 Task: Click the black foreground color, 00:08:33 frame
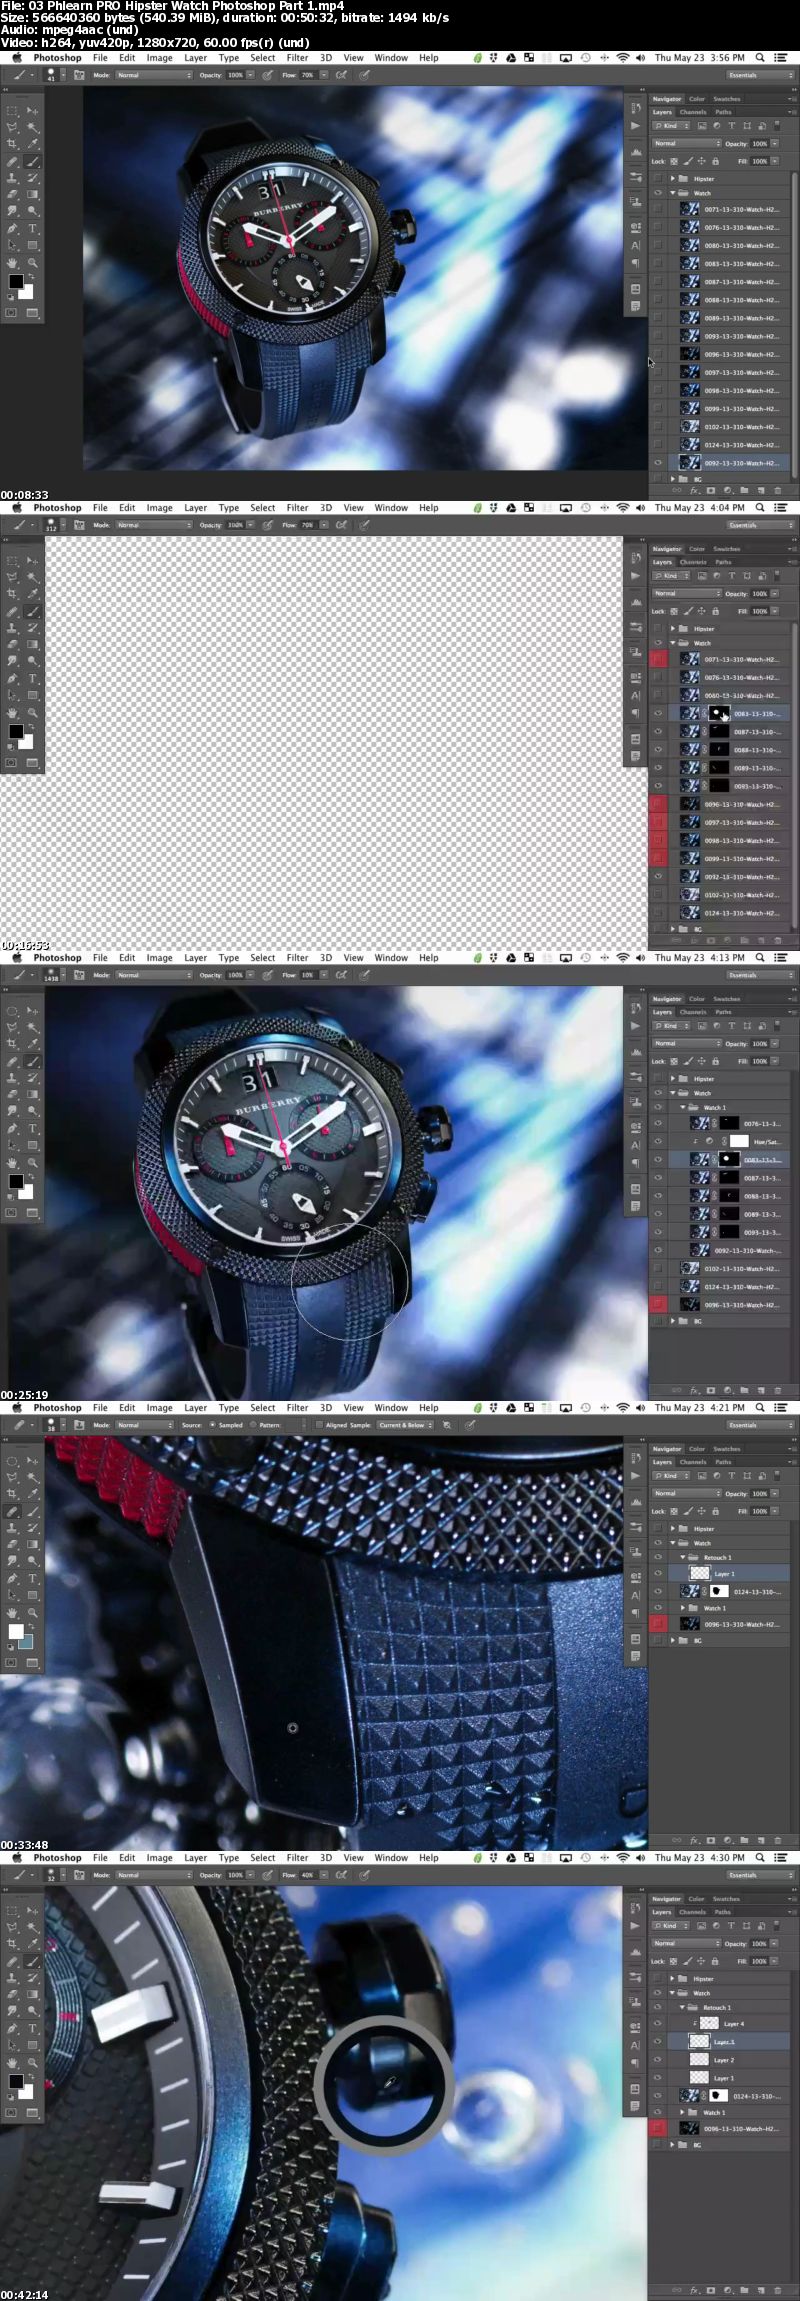tap(15, 281)
